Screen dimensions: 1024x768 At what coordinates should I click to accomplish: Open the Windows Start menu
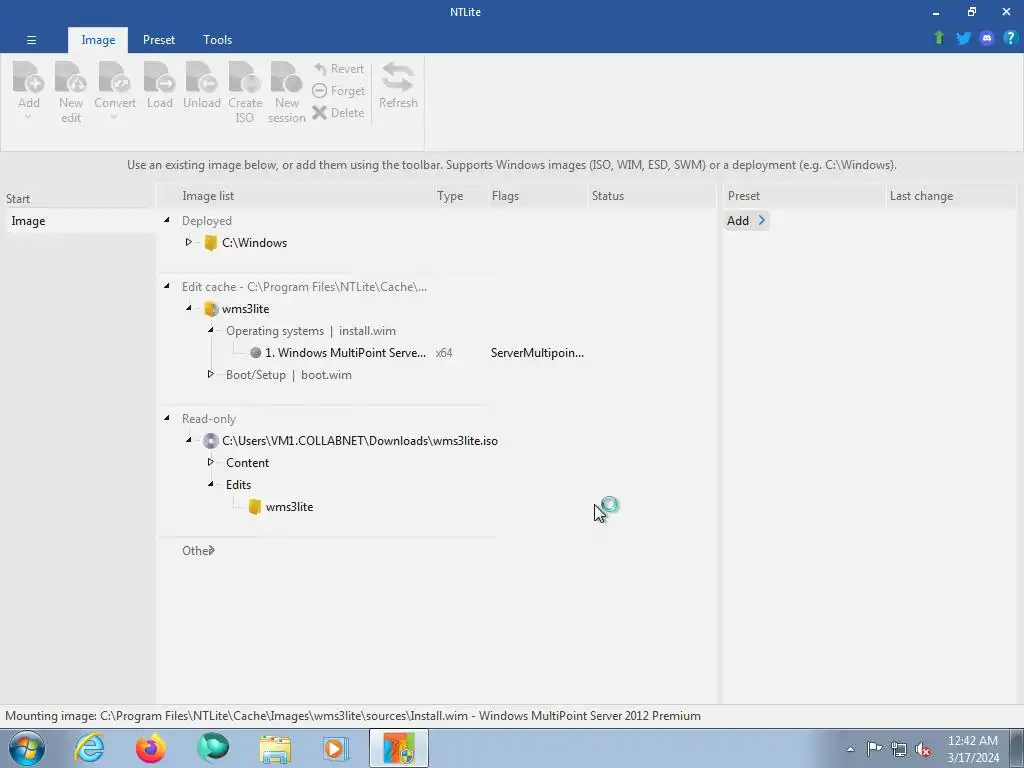coord(27,748)
